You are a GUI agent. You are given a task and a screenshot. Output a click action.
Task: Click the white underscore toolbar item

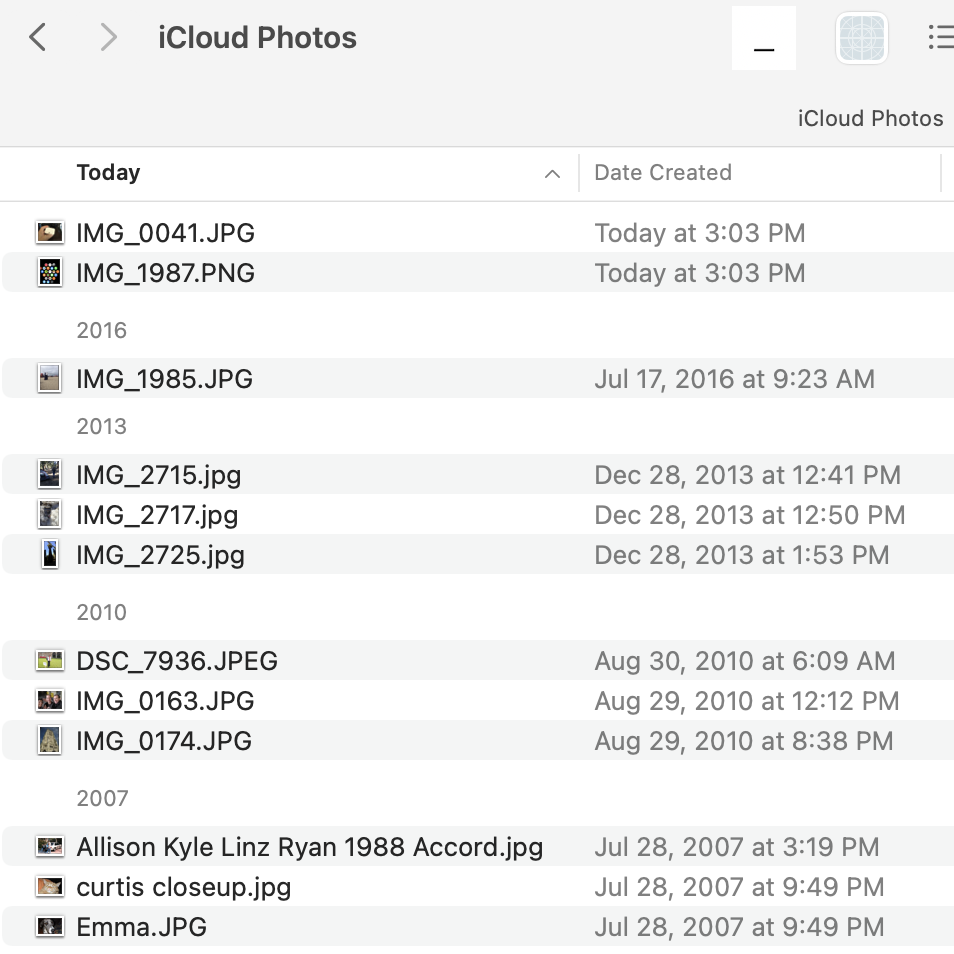(764, 39)
